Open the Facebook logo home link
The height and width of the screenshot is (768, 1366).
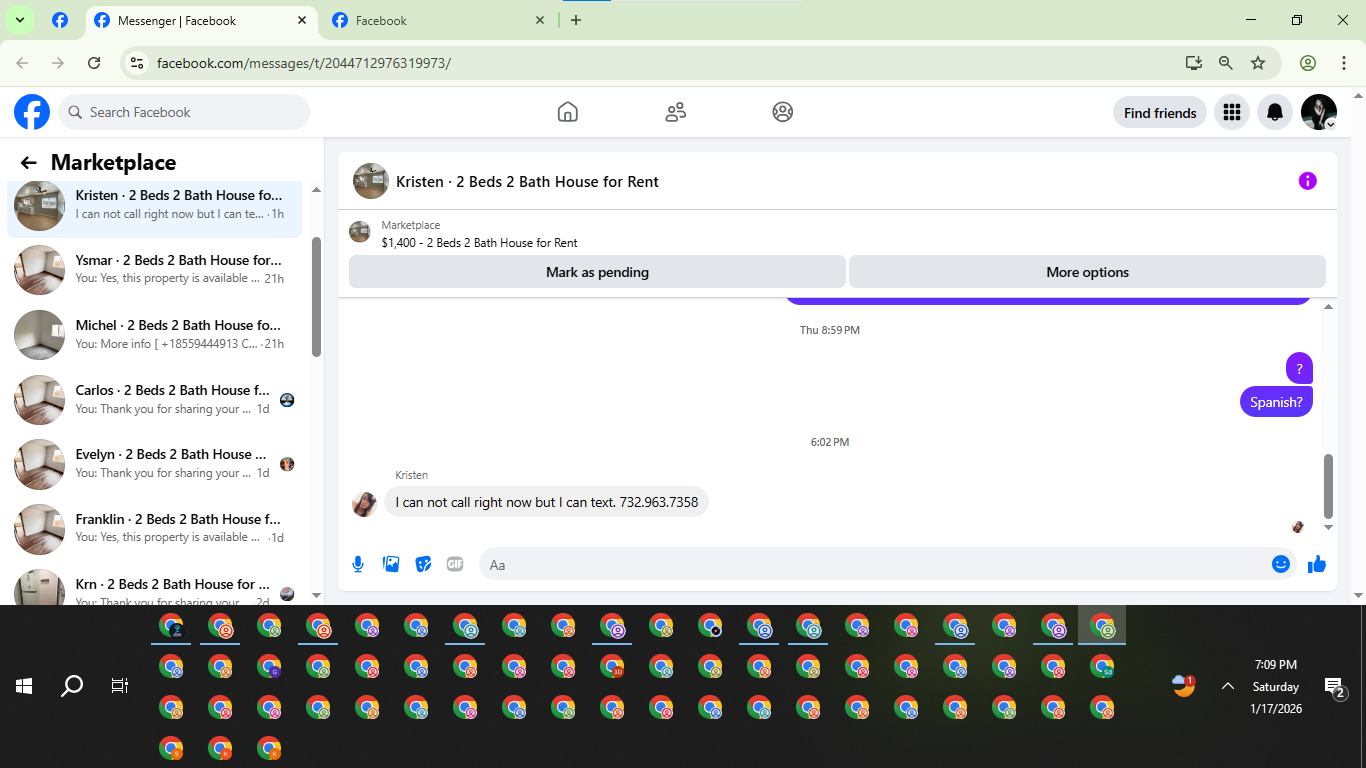(x=32, y=112)
